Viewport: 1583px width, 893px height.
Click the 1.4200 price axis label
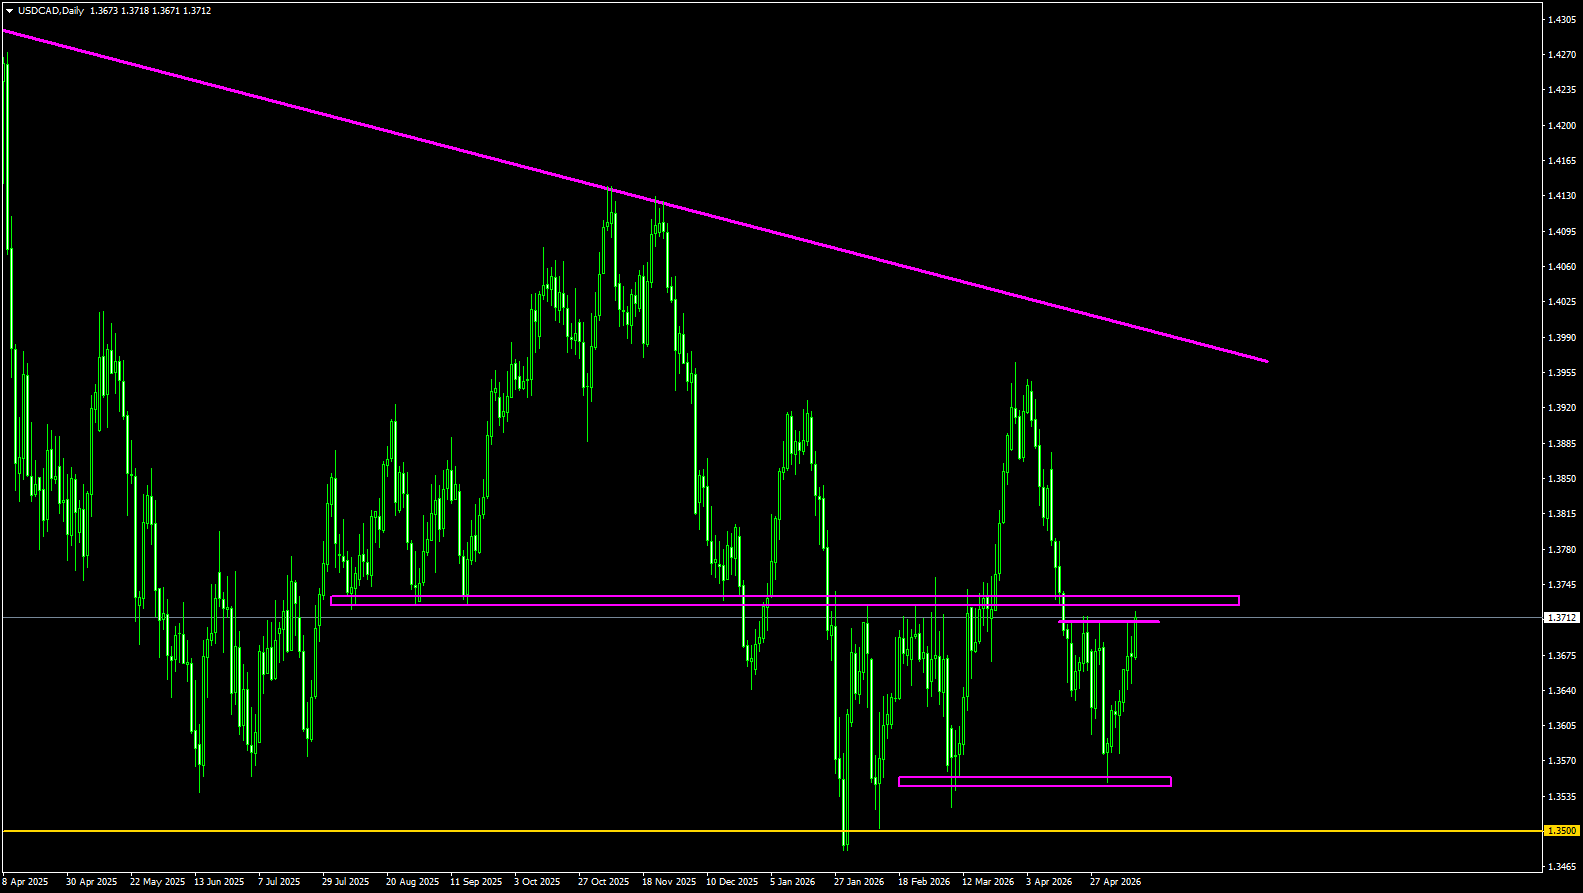[1562, 125]
